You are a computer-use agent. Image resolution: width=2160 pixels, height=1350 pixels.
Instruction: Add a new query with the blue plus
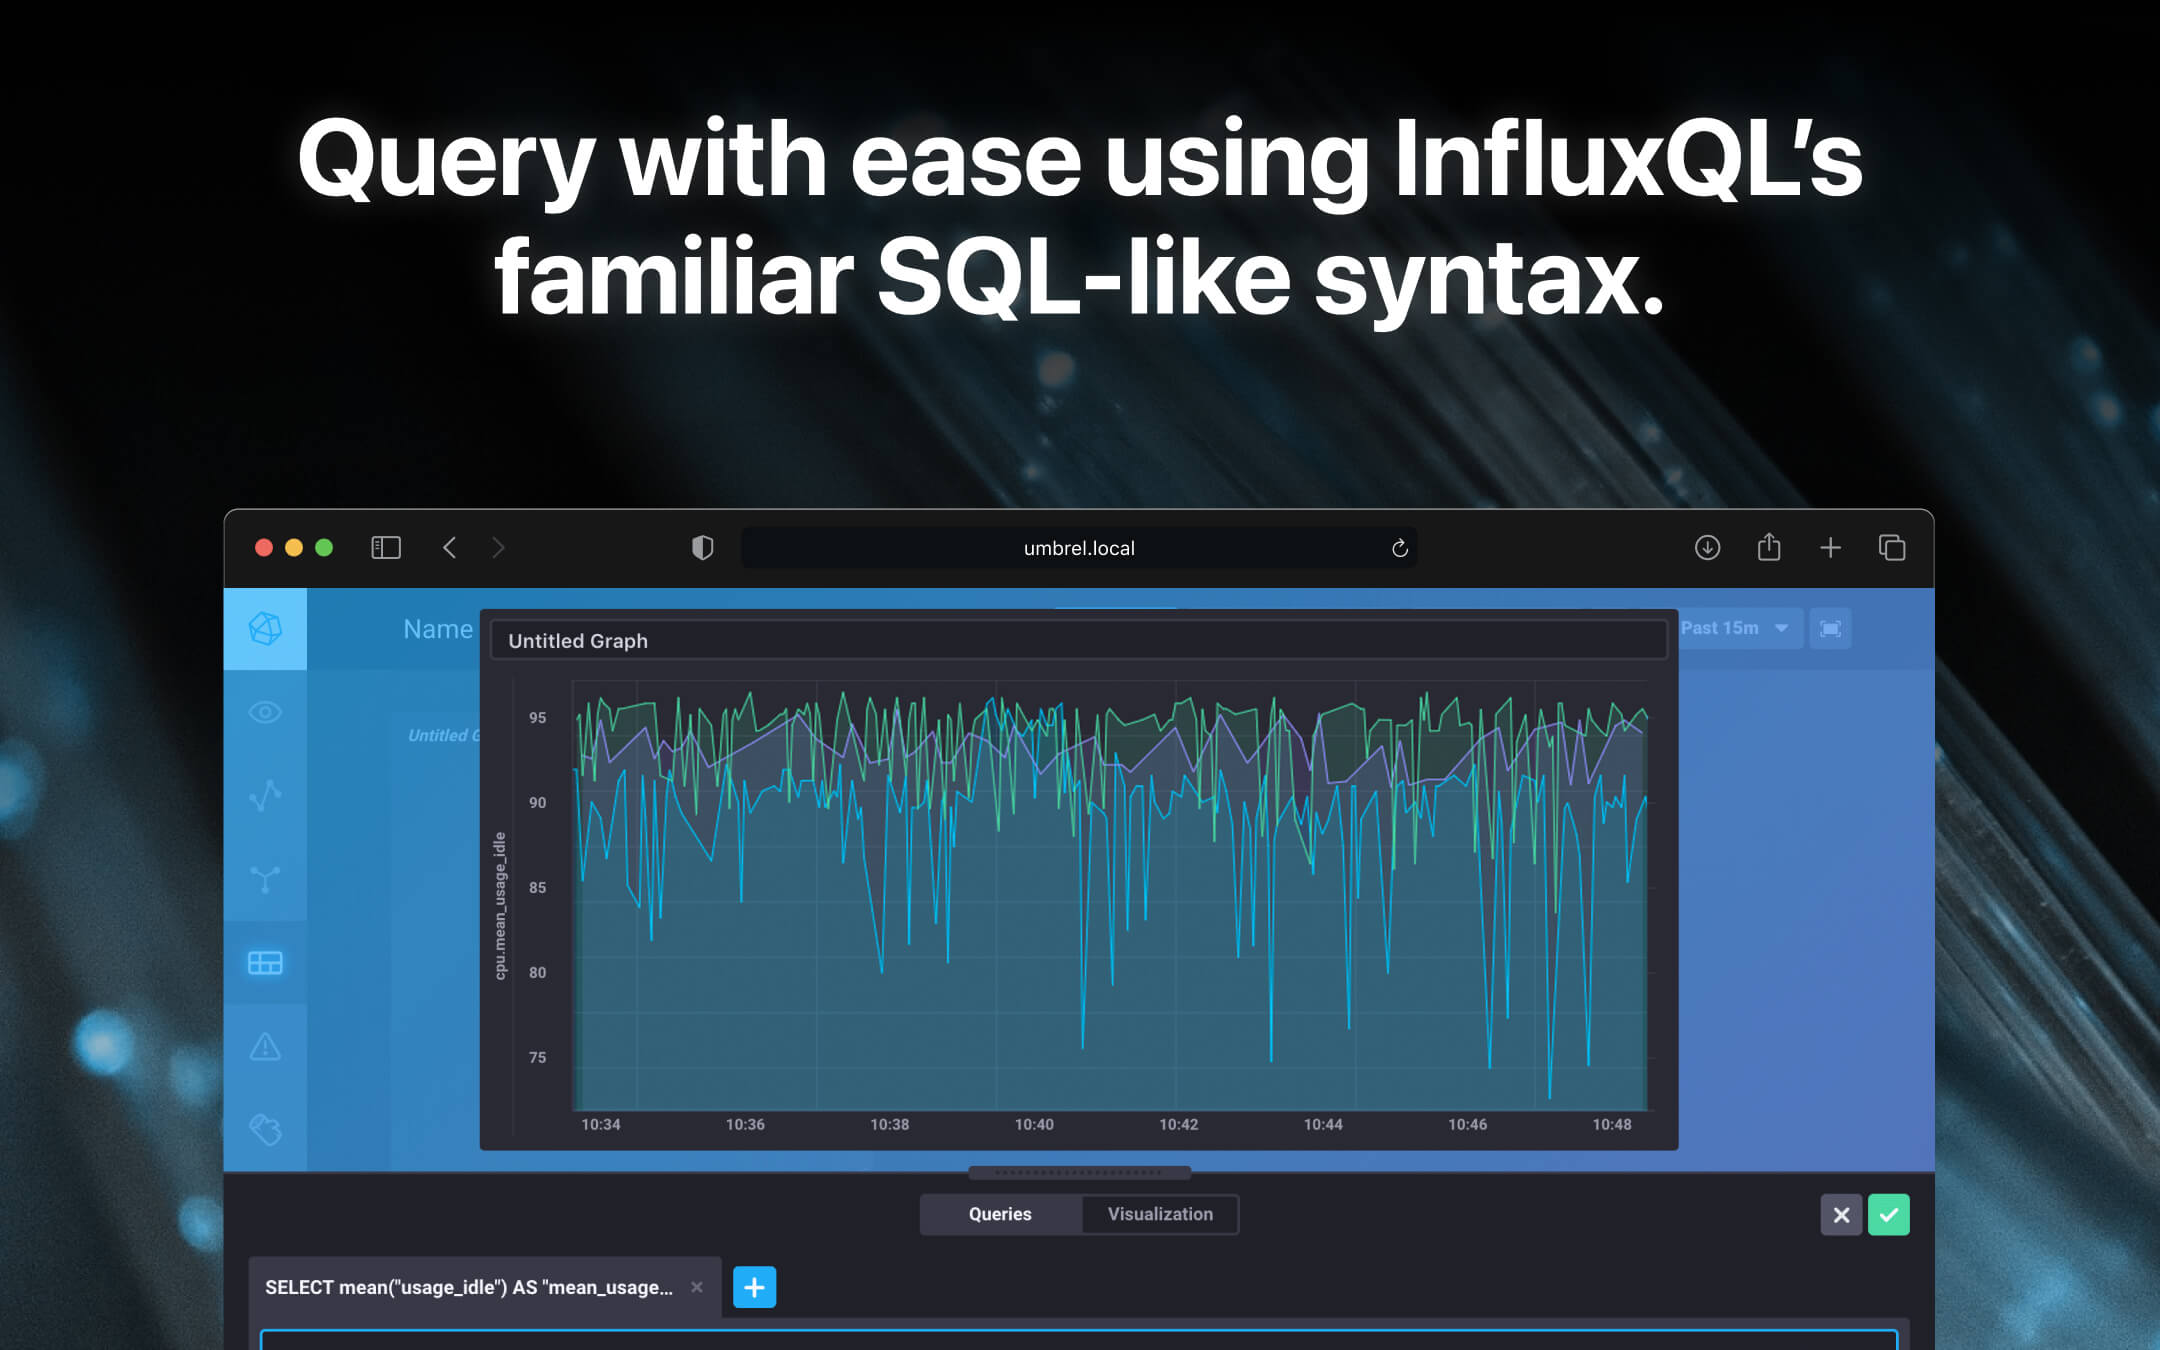755,1287
